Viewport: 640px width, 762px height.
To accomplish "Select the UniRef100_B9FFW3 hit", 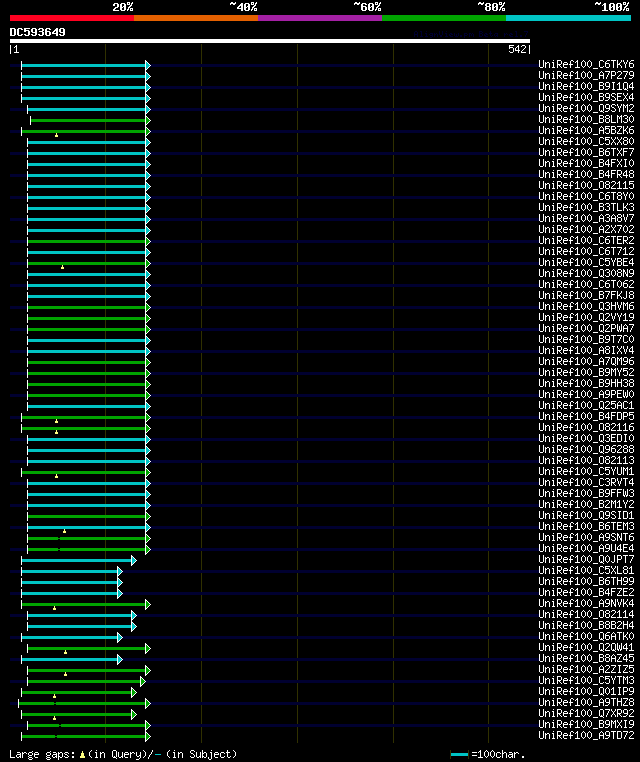I will pyautogui.click(x=586, y=493).
